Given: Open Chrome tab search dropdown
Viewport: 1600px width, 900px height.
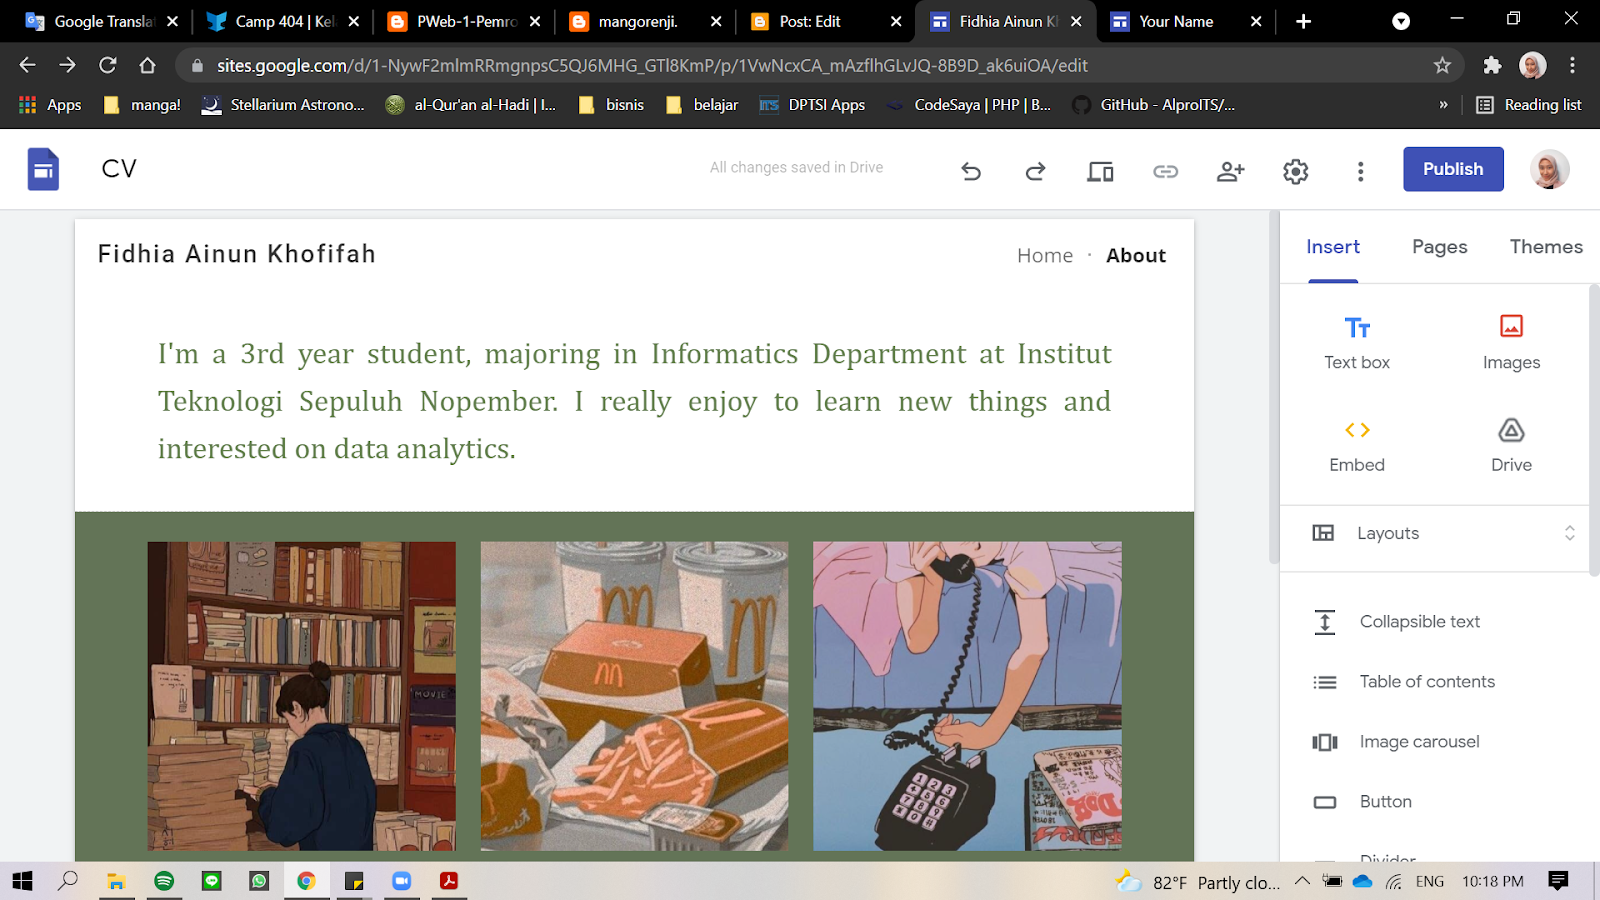Looking at the screenshot, I should pyautogui.click(x=1401, y=21).
